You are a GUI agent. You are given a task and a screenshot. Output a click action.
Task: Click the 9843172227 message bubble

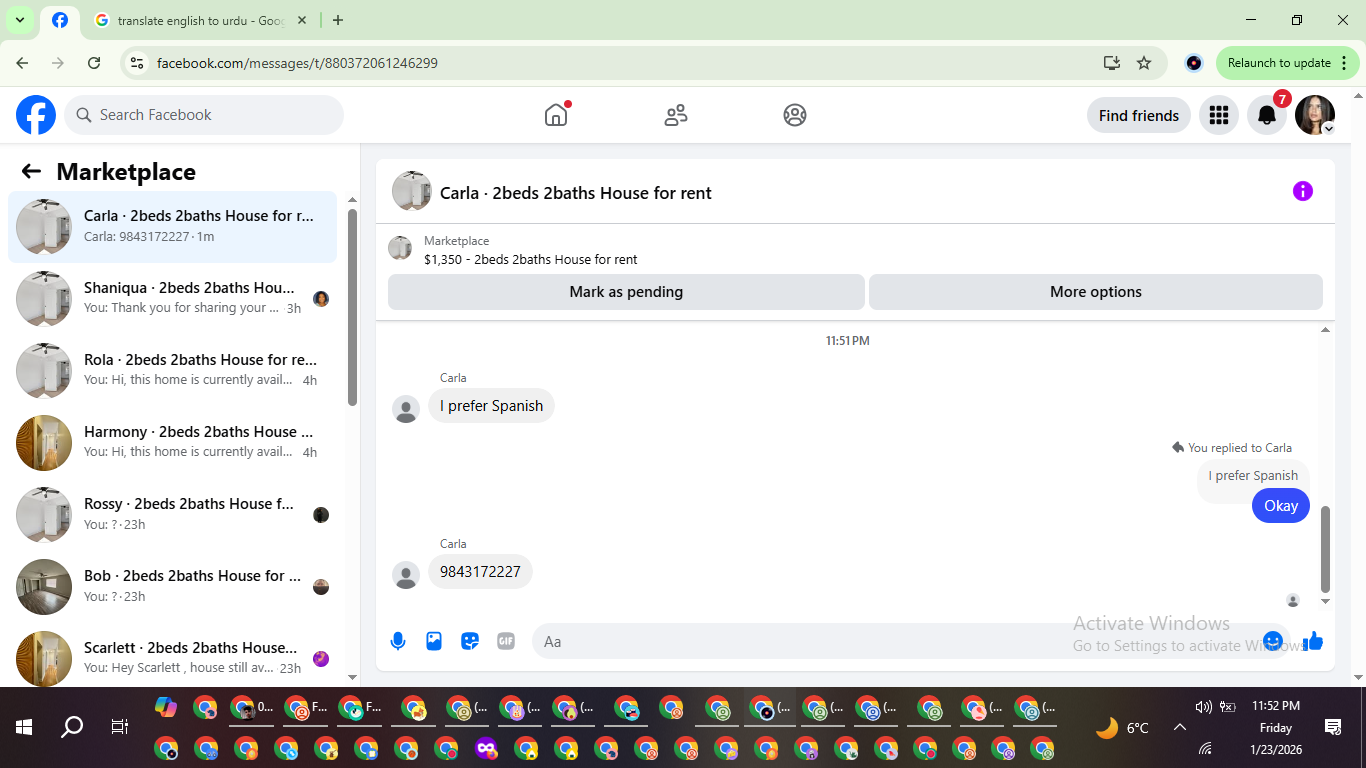(x=480, y=572)
